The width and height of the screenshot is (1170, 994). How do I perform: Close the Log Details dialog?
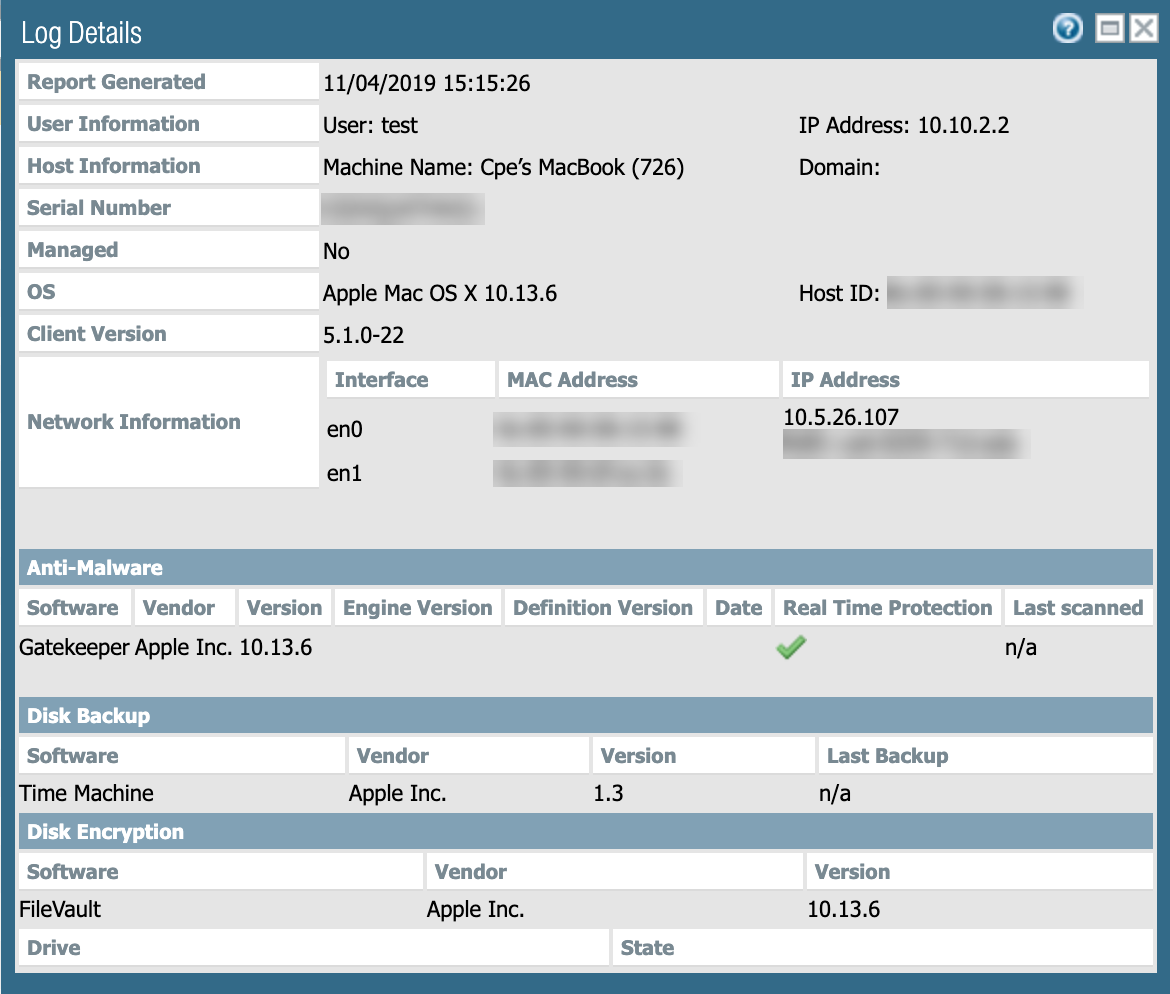(x=1143, y=30)
